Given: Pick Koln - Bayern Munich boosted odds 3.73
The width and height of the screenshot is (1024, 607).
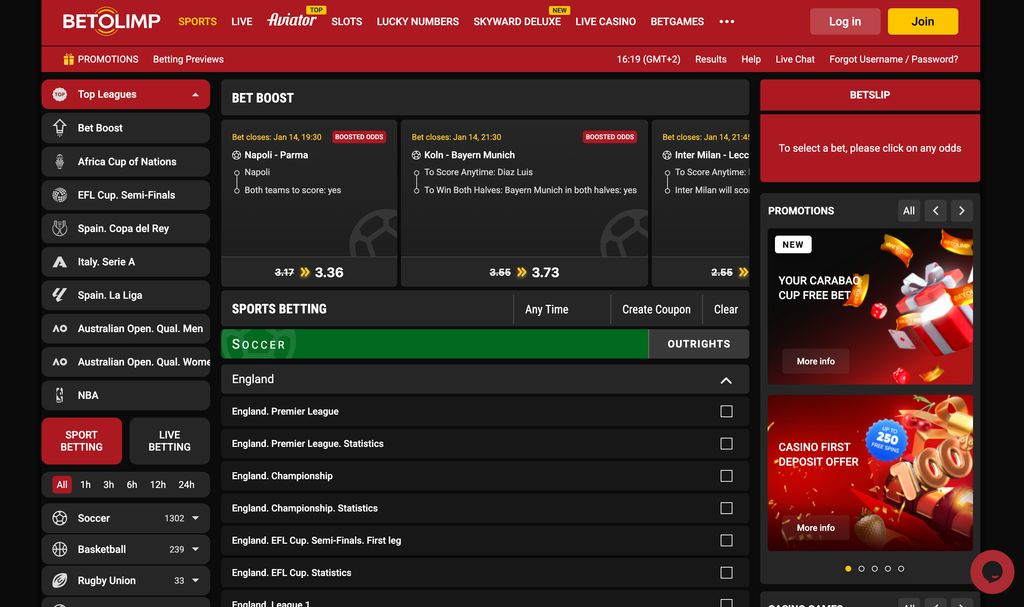Looking at the screenshot, I should tap(524, 272).
